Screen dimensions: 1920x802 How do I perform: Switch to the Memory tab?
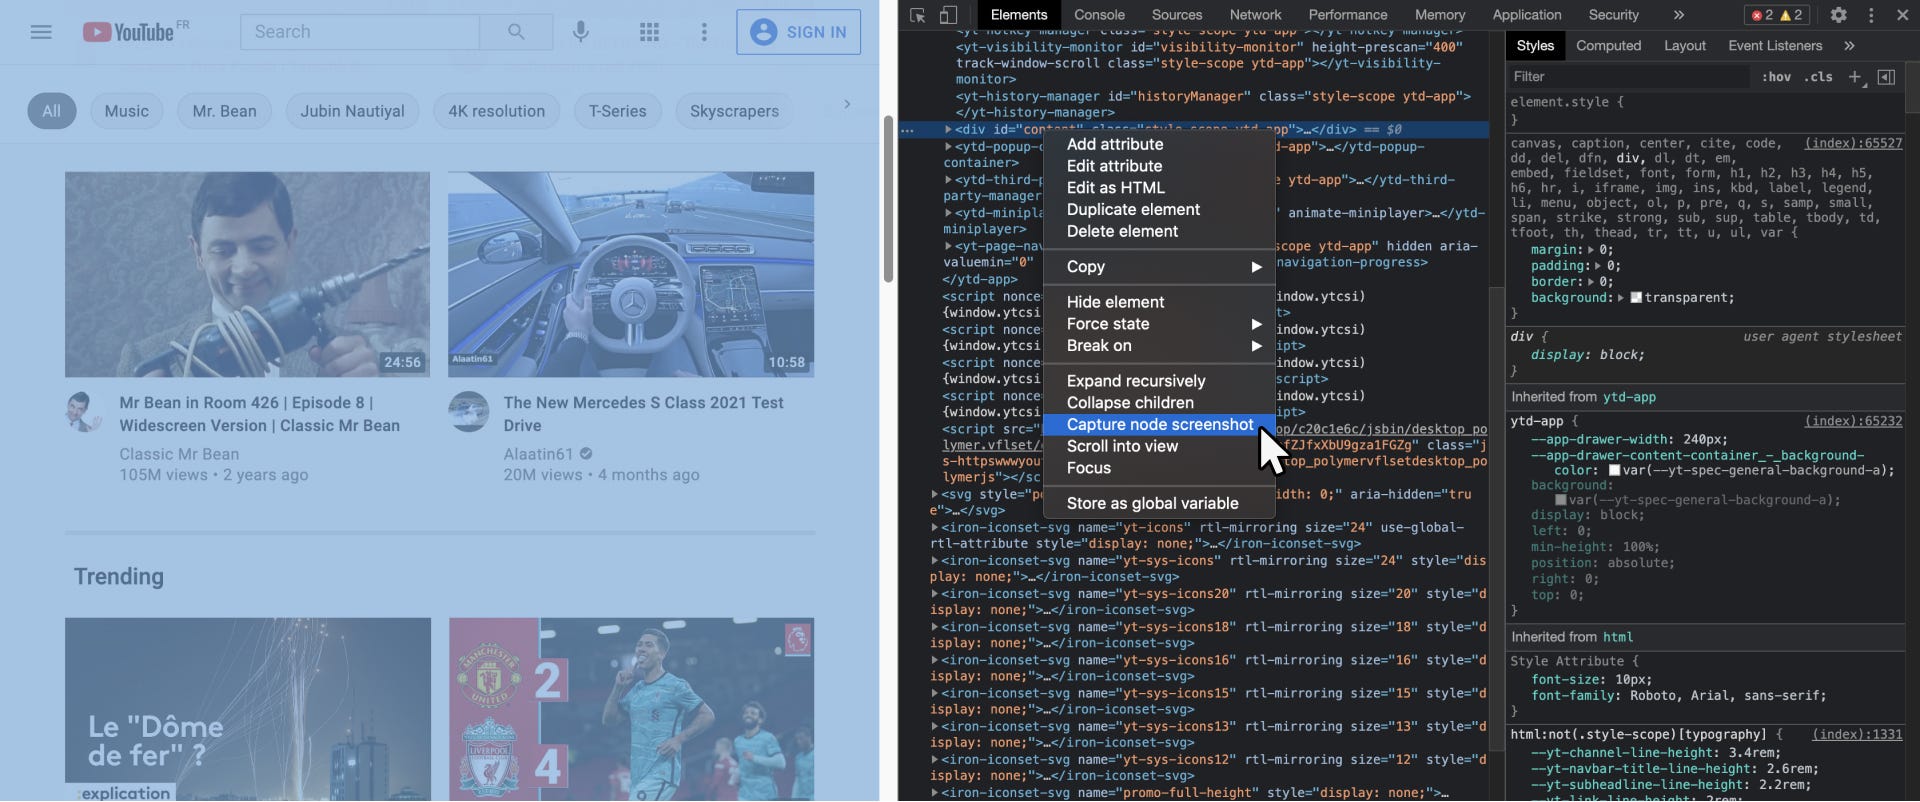click(x=1440, y=15)
